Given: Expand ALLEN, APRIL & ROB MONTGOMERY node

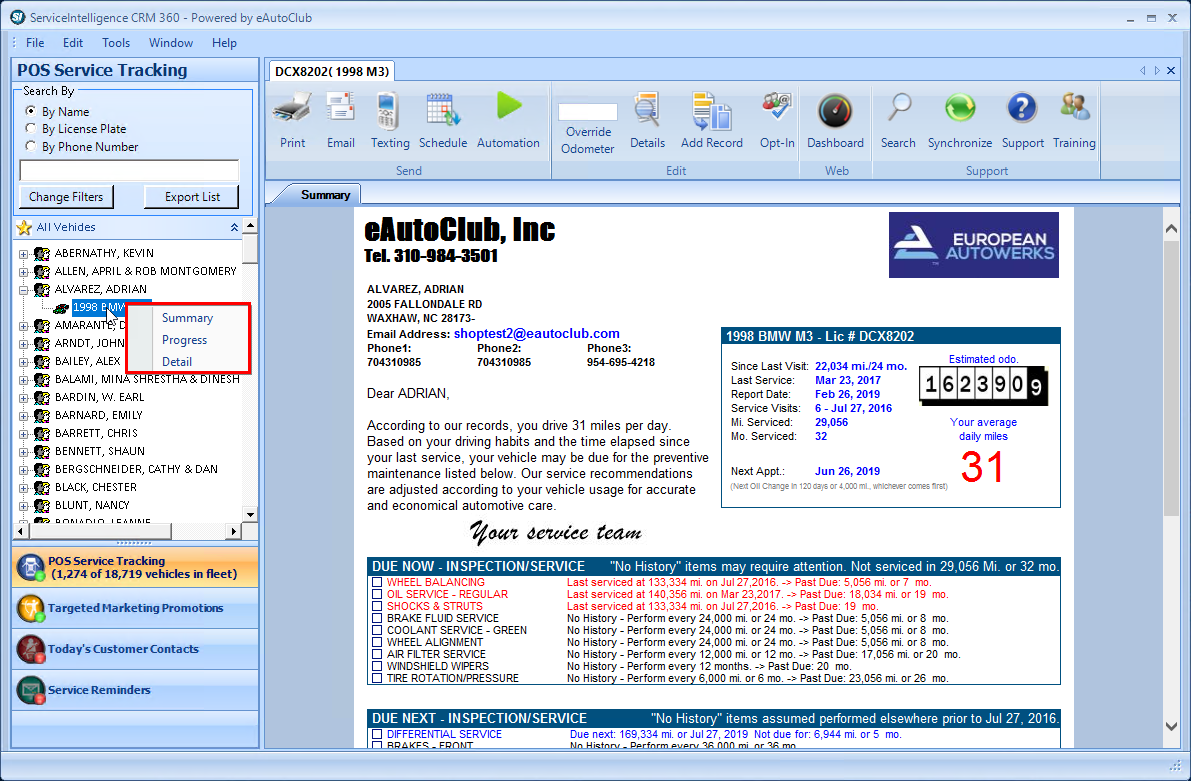Looking at the screenshot, I should point(24,272).
